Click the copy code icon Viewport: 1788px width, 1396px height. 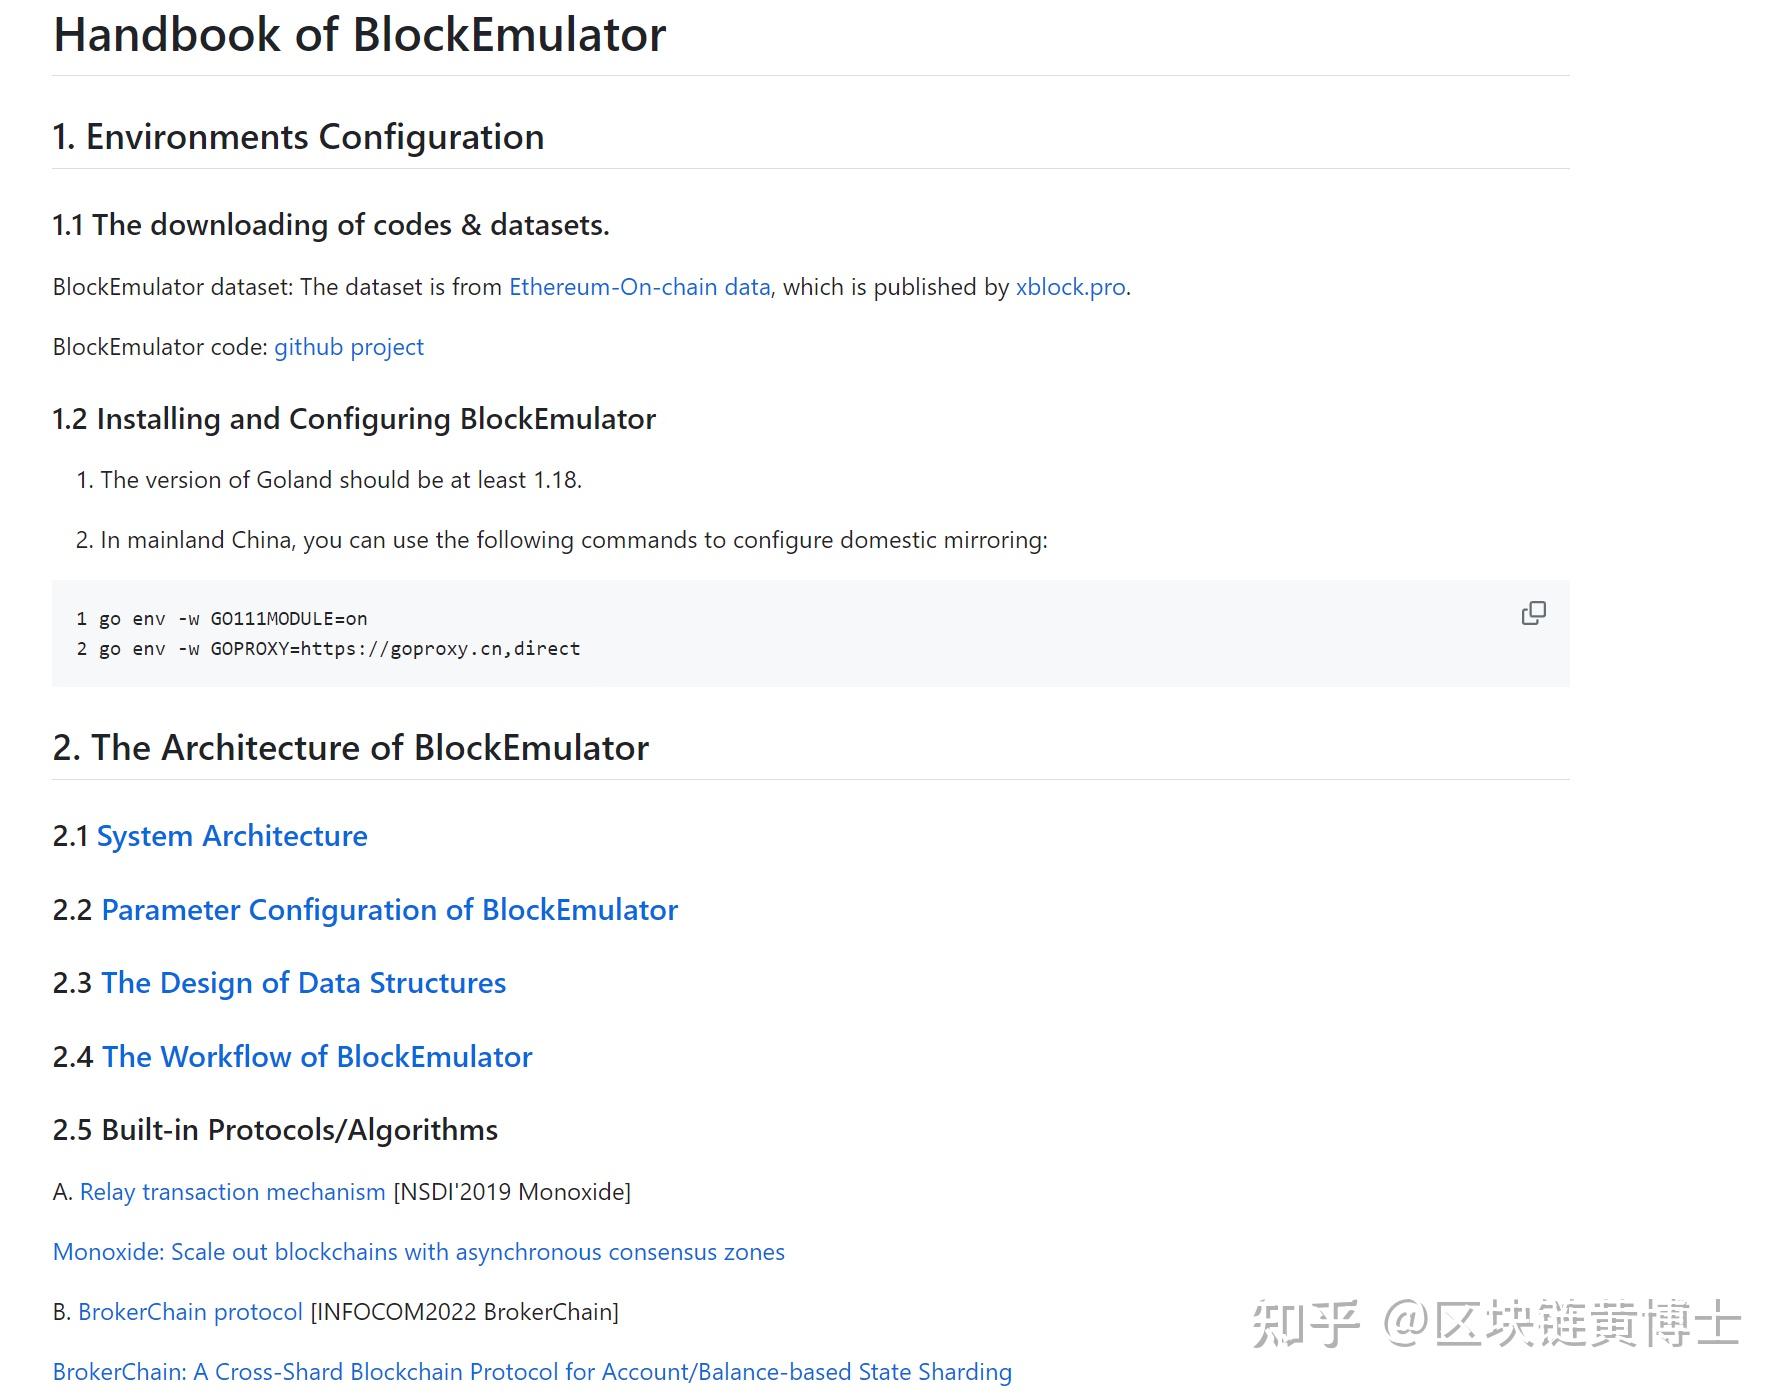[x=1532, y=613]
